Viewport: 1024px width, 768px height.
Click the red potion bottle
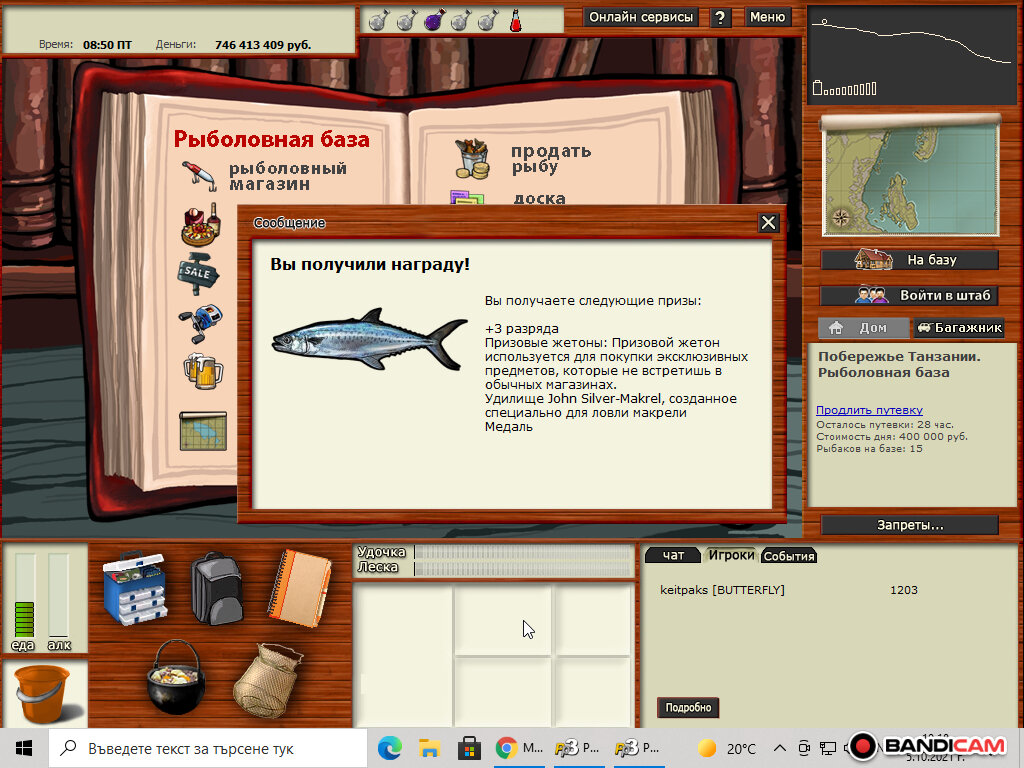516,19
